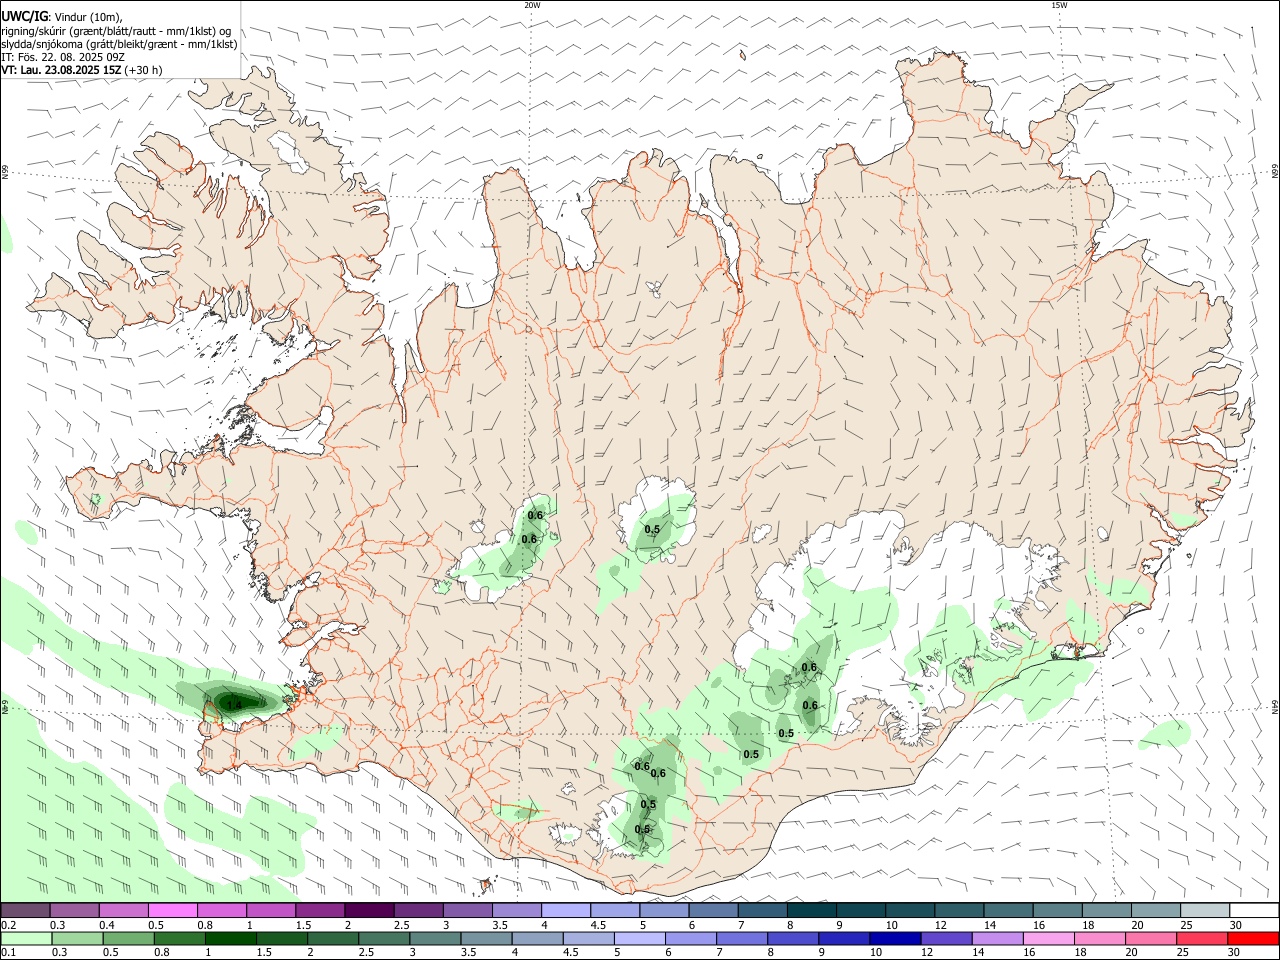The image size is (1280, 960).
Task: Click the '3.5' label under snow legend
Action: 500,925
